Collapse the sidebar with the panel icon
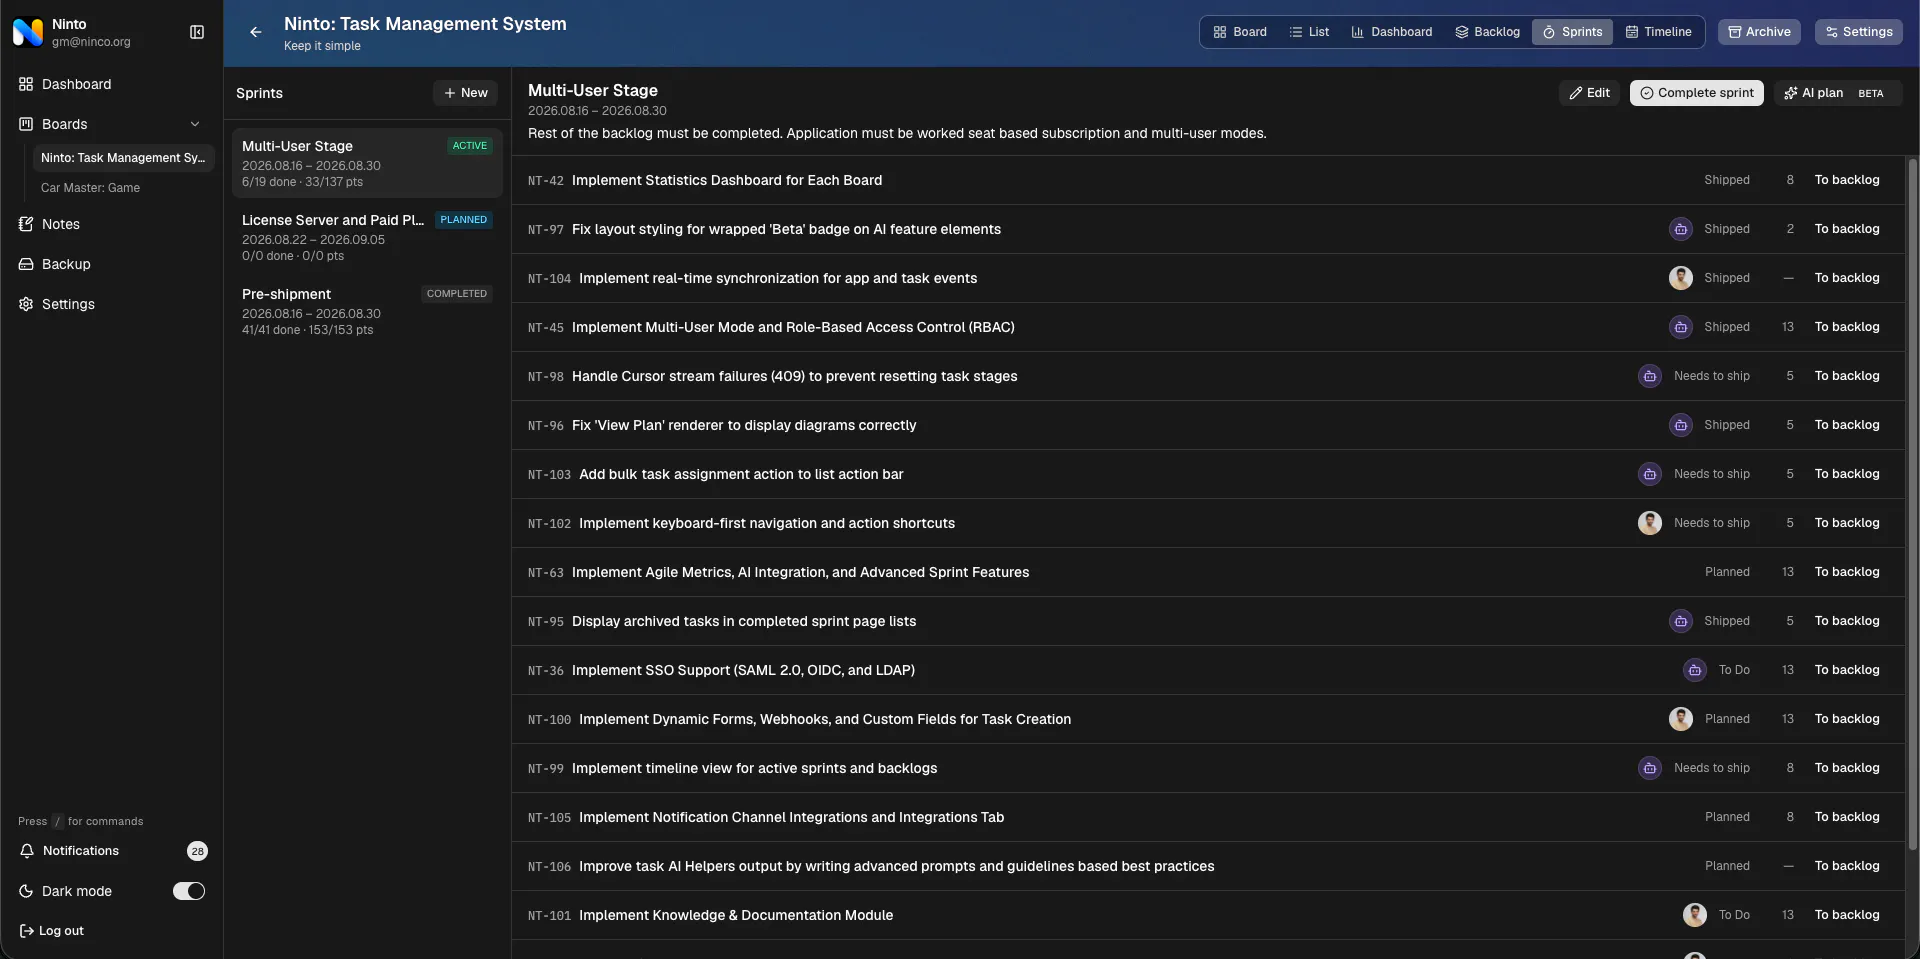 point(197,32)
